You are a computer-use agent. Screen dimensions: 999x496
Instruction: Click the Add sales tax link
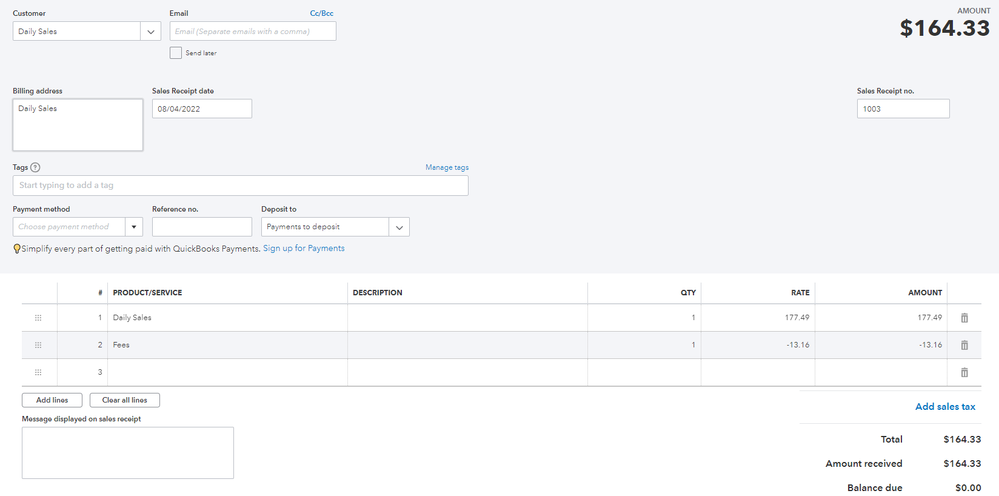(945, 407)
